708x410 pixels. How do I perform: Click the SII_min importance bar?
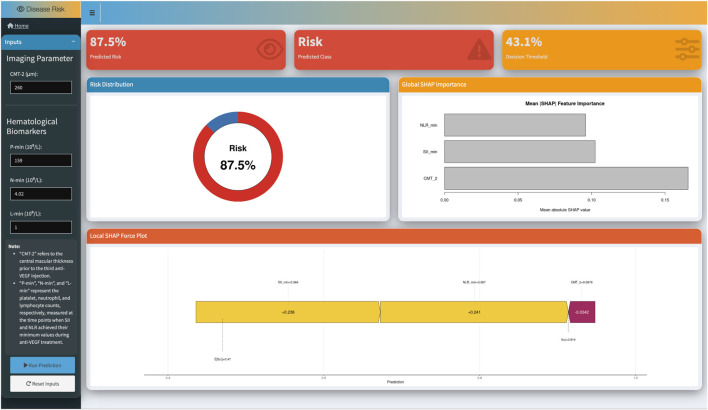[520, 152]
